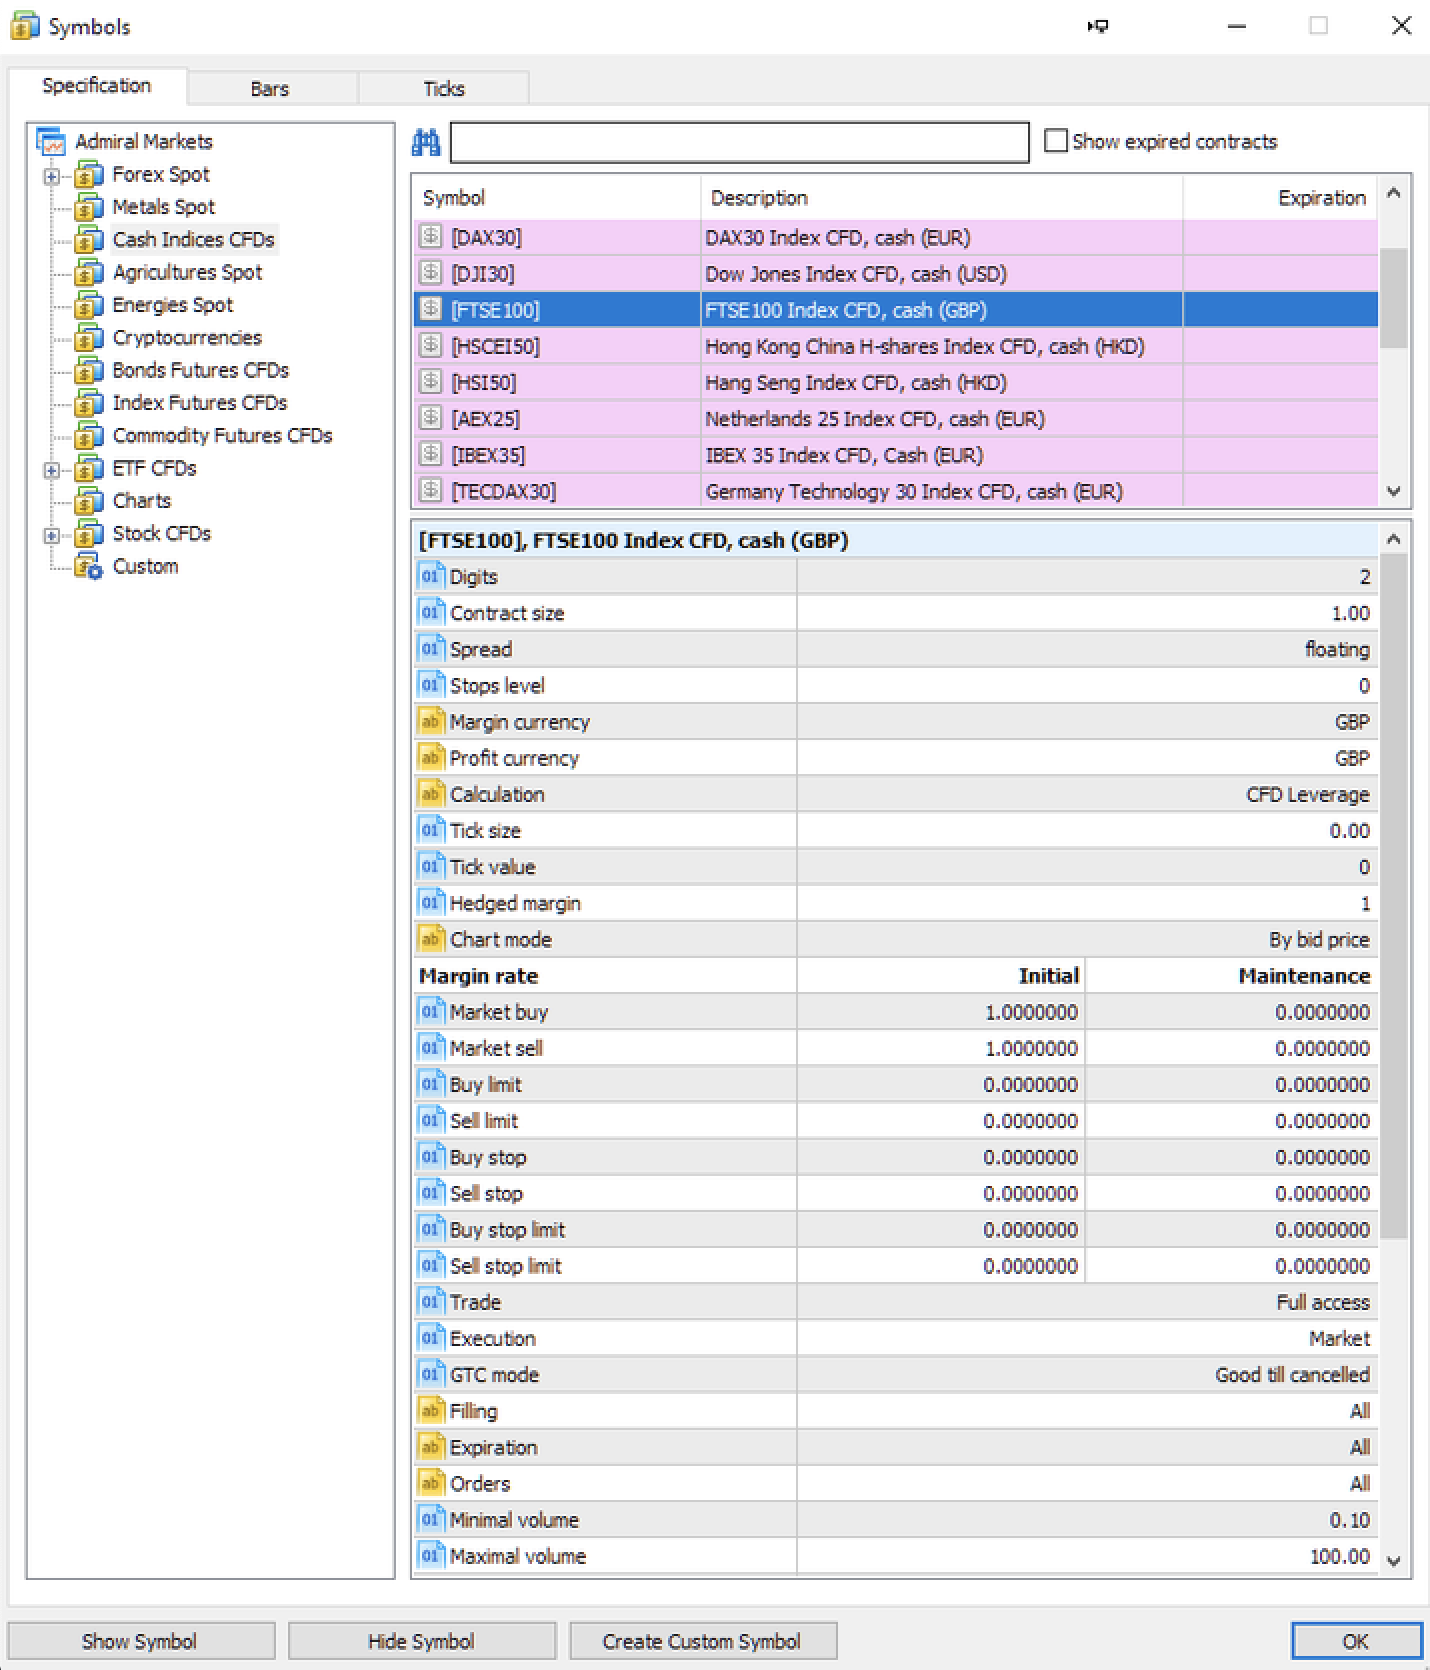Screen dimensions: 1430x1670
Task: Click the symbol list scroll up arrow
Action: (x=1394, y=194)
